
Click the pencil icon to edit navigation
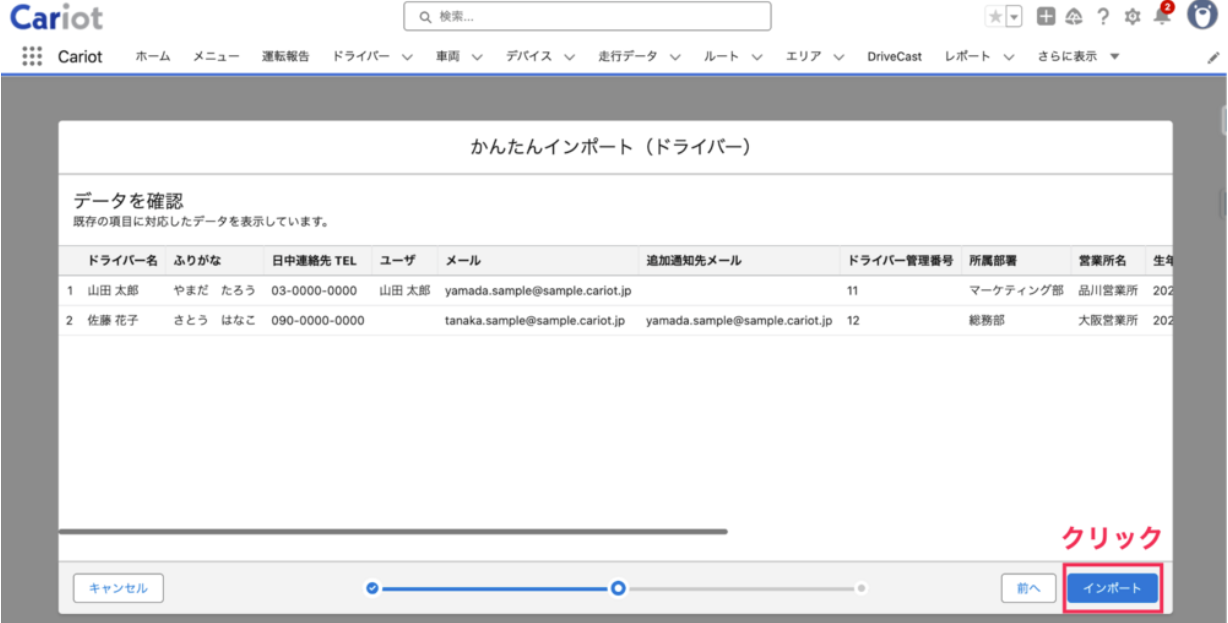(1213, 58)
